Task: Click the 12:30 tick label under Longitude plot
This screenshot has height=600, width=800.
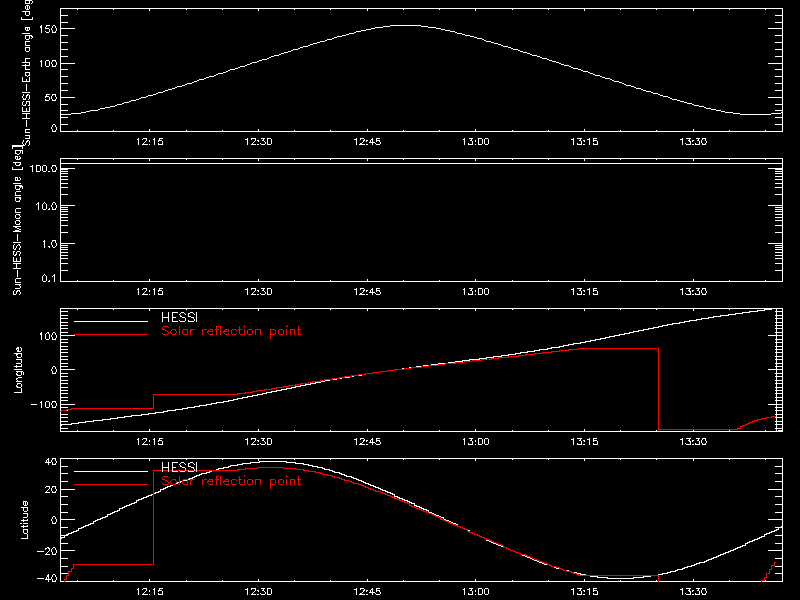Action: pos(258,442)
